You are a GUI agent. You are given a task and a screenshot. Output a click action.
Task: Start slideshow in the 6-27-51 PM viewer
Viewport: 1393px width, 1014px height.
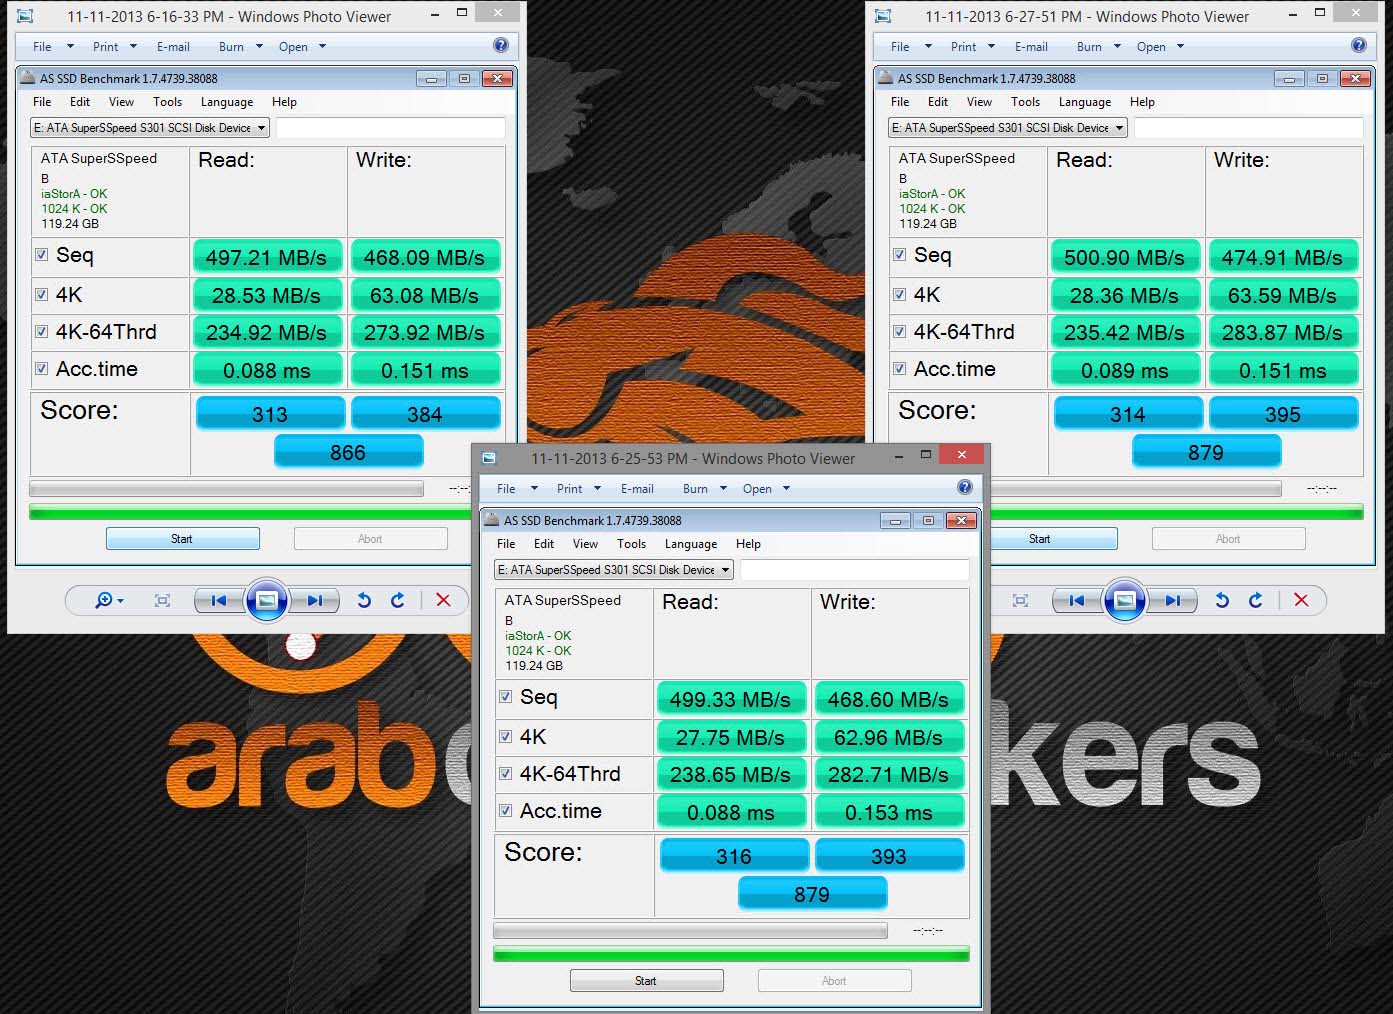click(1124, 600)
